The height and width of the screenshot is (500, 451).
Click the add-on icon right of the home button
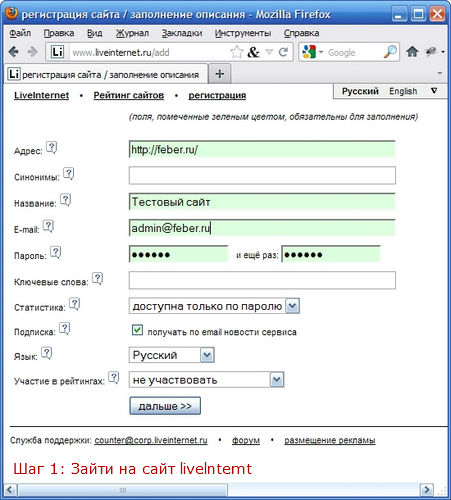point(431,52)
